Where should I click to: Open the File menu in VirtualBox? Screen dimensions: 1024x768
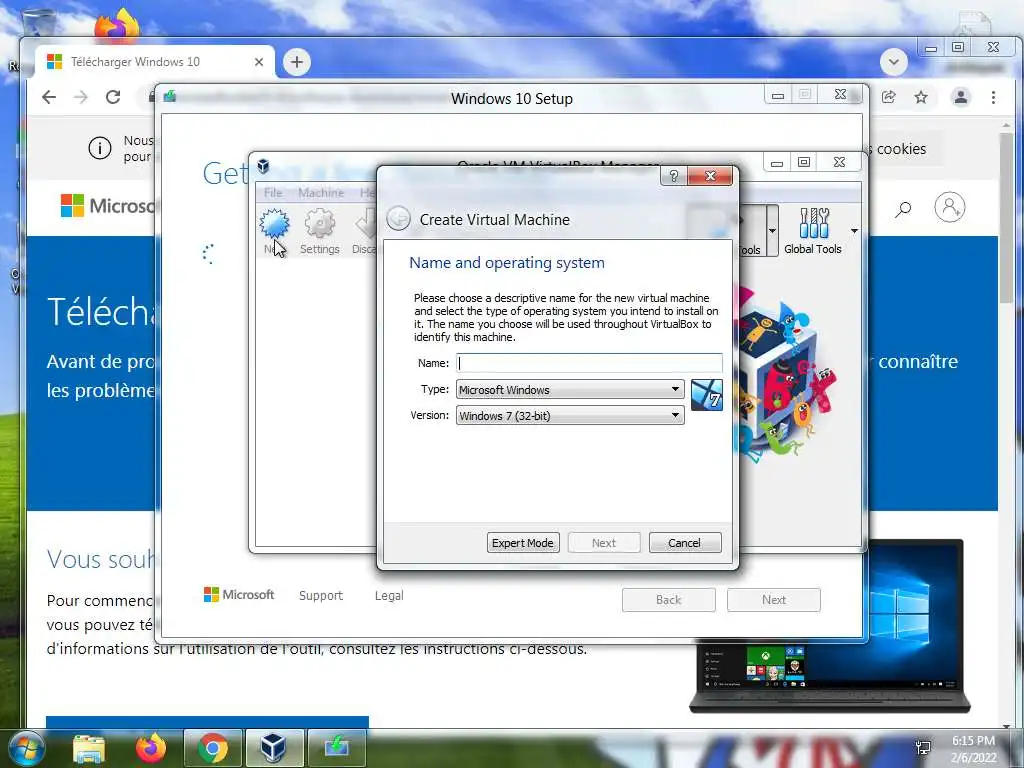pos(273,193)
